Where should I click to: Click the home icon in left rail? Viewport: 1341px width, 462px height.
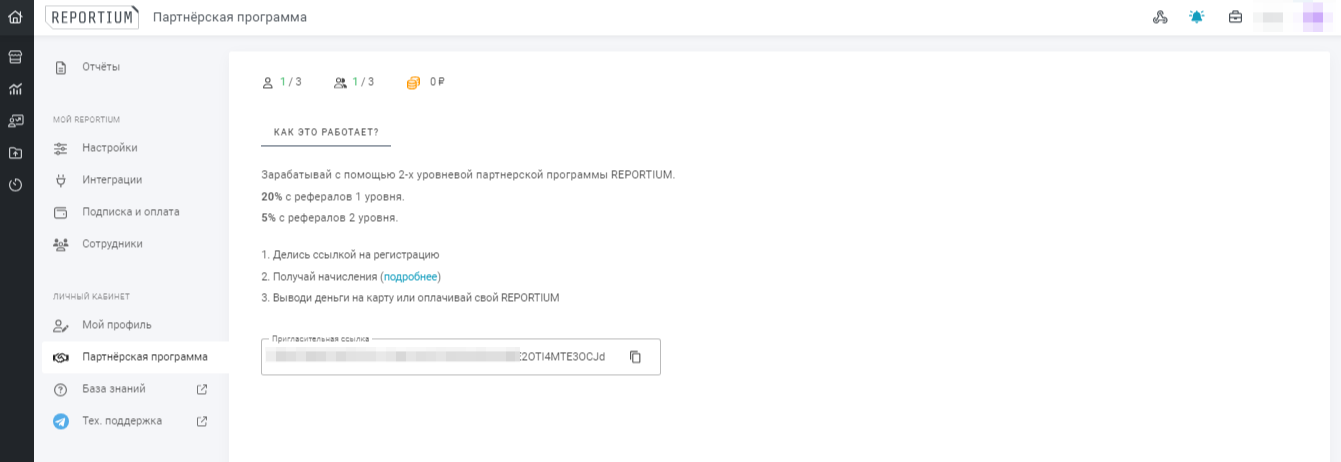pyautogui.click(x=15, y=17)
